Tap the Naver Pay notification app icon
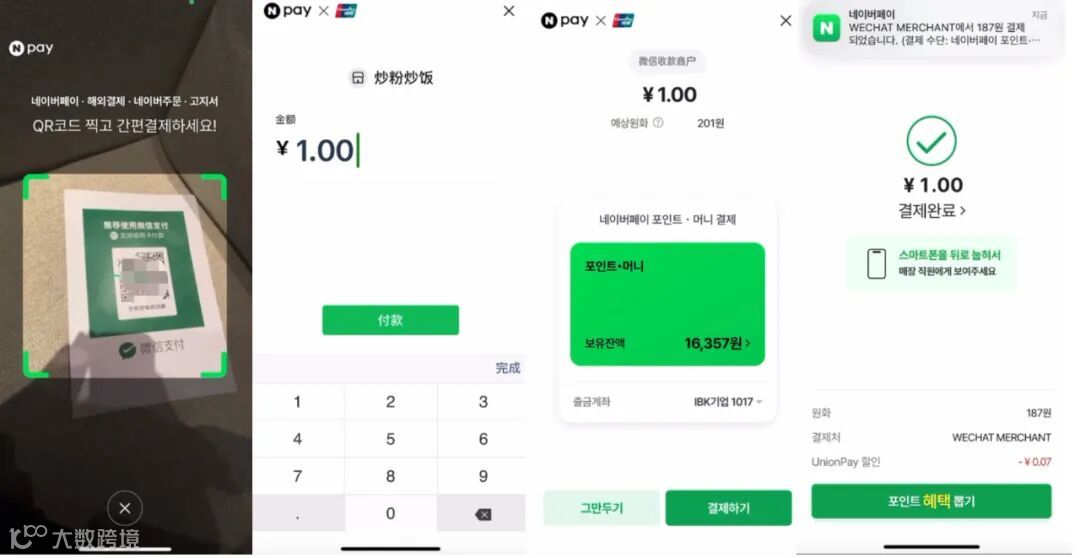Image resolution: width=1080 pixels, height=558 pixels. pos(826,28)
